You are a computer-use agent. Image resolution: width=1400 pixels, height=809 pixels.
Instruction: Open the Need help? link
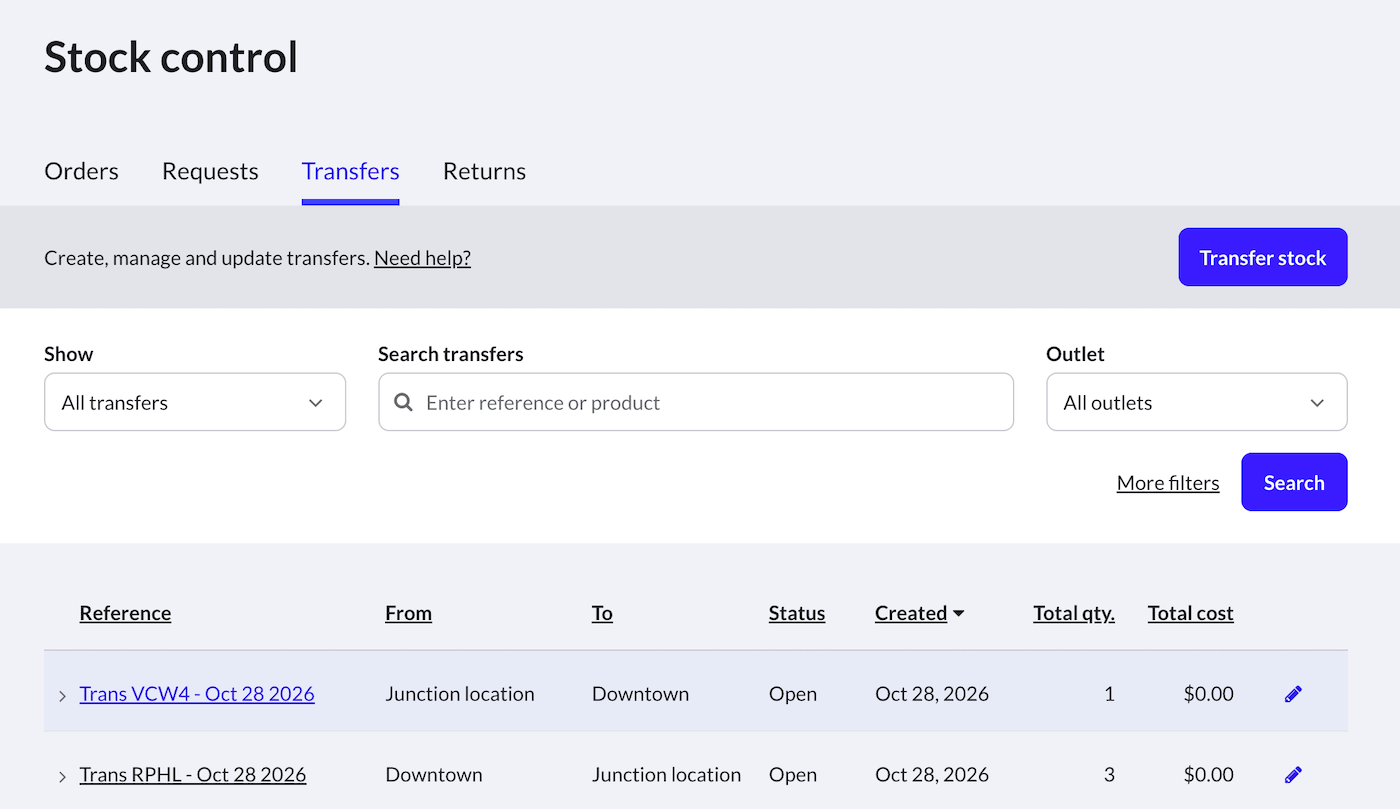pyautogui.click(x=422, y=258)
